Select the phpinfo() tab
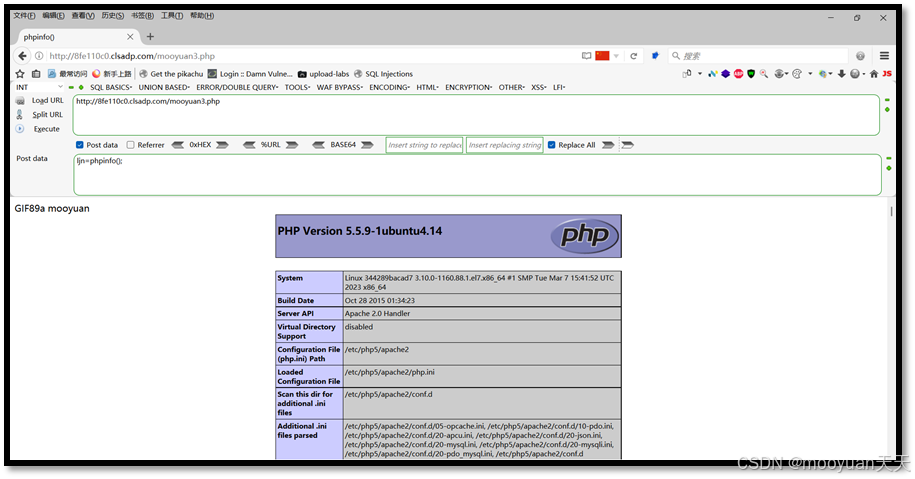 pyautogui.click(x=76, y=37)
